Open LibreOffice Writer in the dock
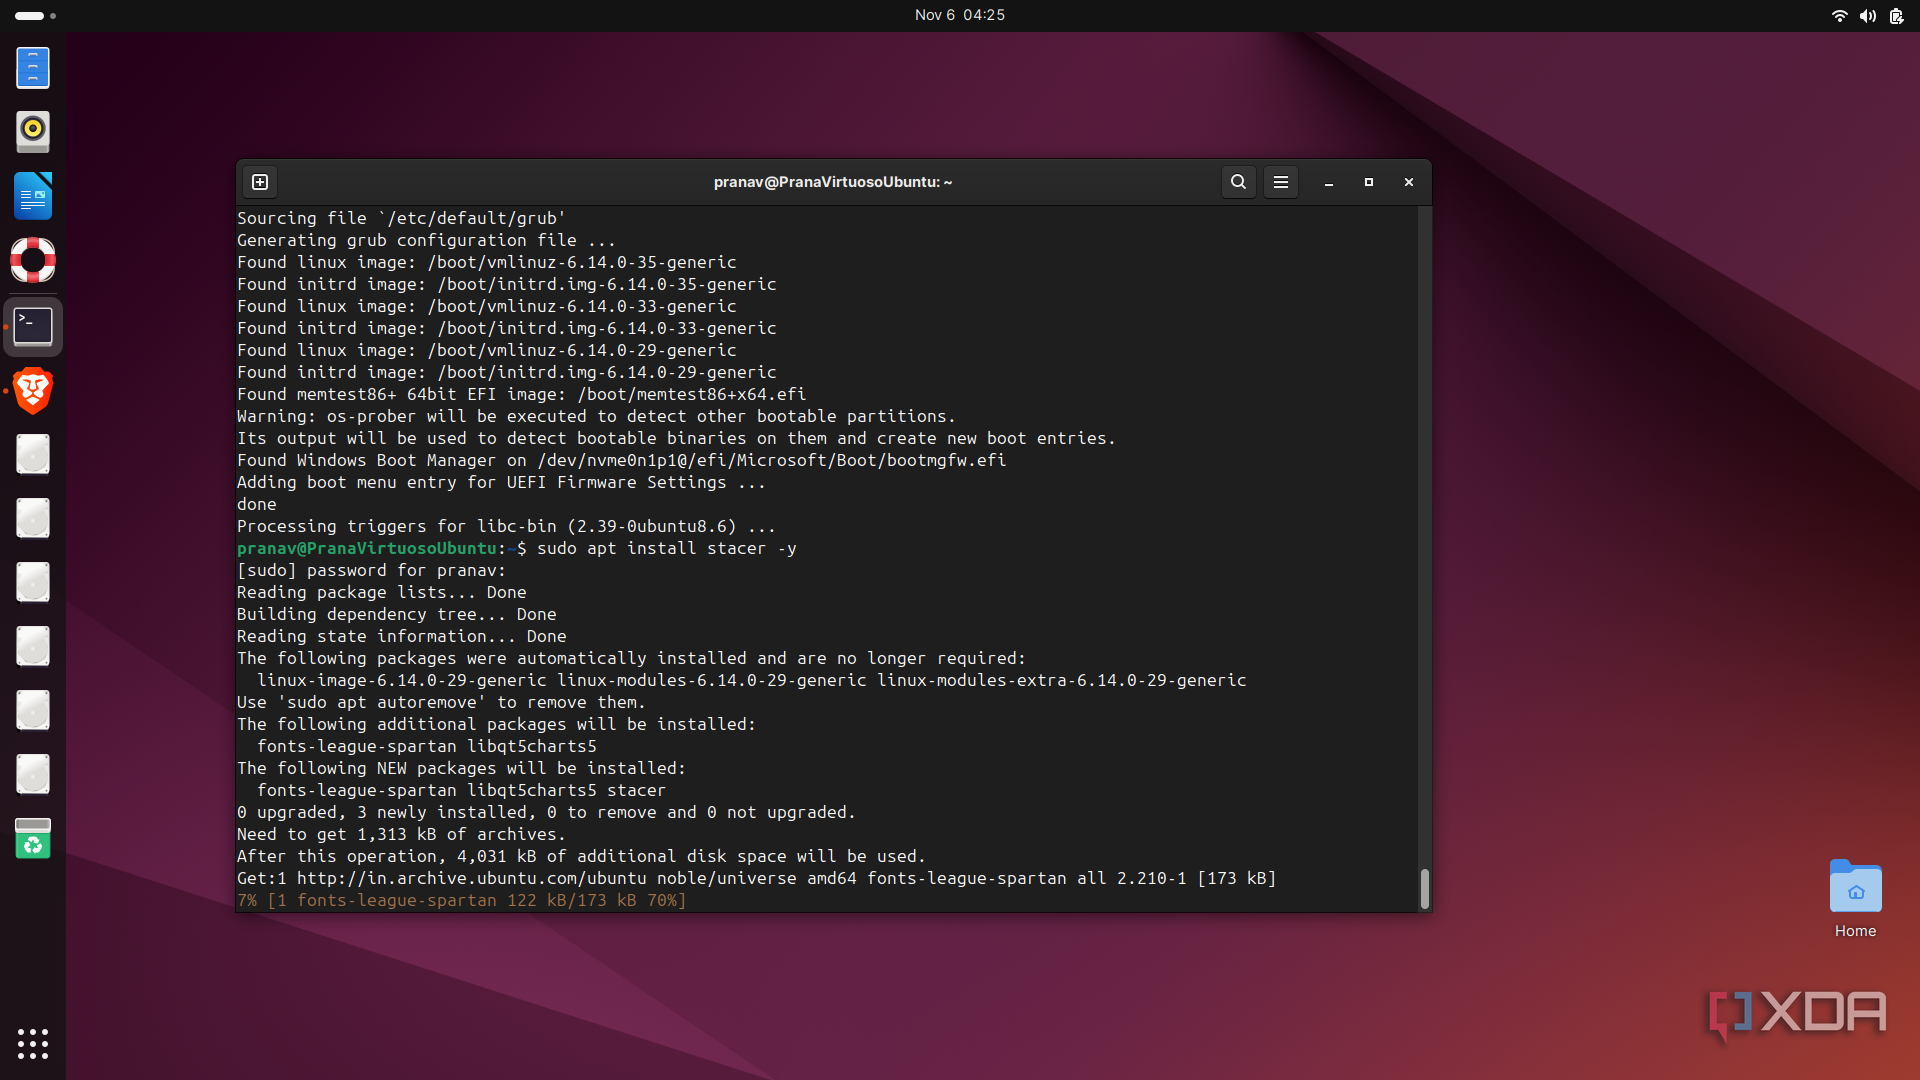The width and height of the screenshot is (1920, 1080). point(33,196)
